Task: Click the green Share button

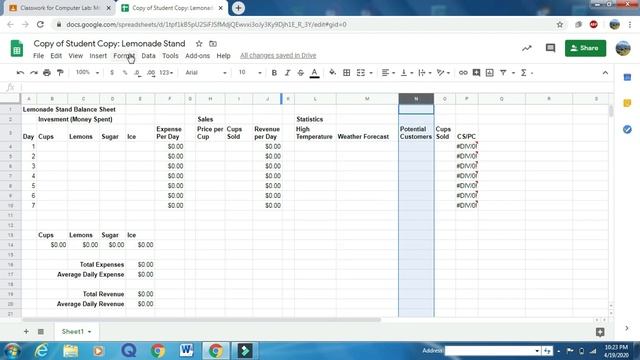Action: (x=585, y=48)
